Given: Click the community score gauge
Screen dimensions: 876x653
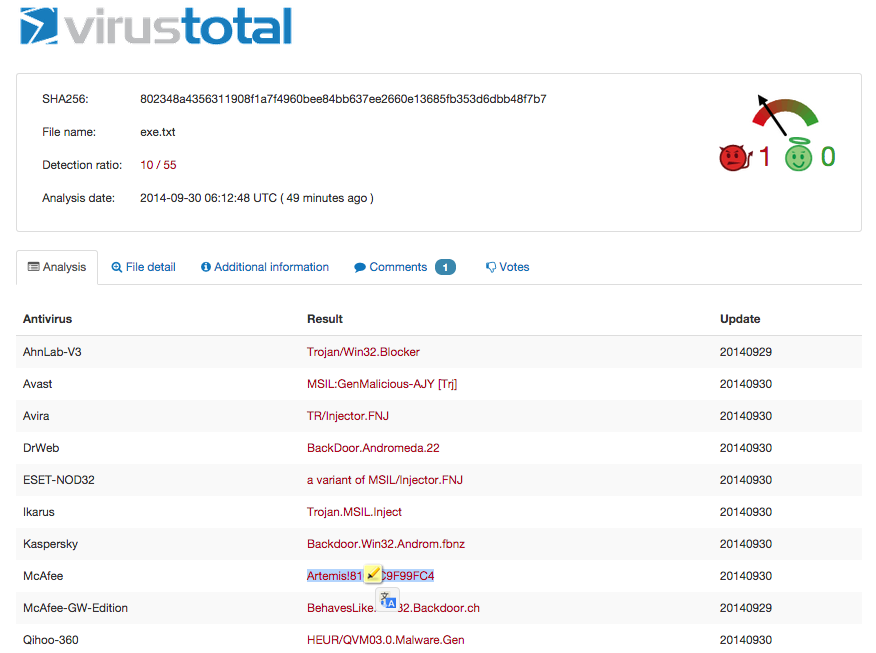Looking at the screenshot, I should 784,115.
